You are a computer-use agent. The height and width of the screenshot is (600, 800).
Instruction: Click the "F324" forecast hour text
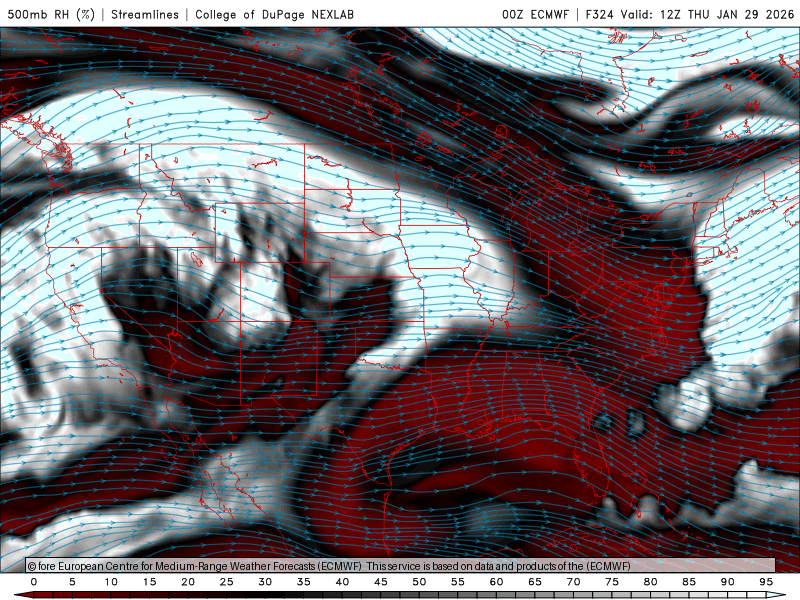click(x=599, y=14)
